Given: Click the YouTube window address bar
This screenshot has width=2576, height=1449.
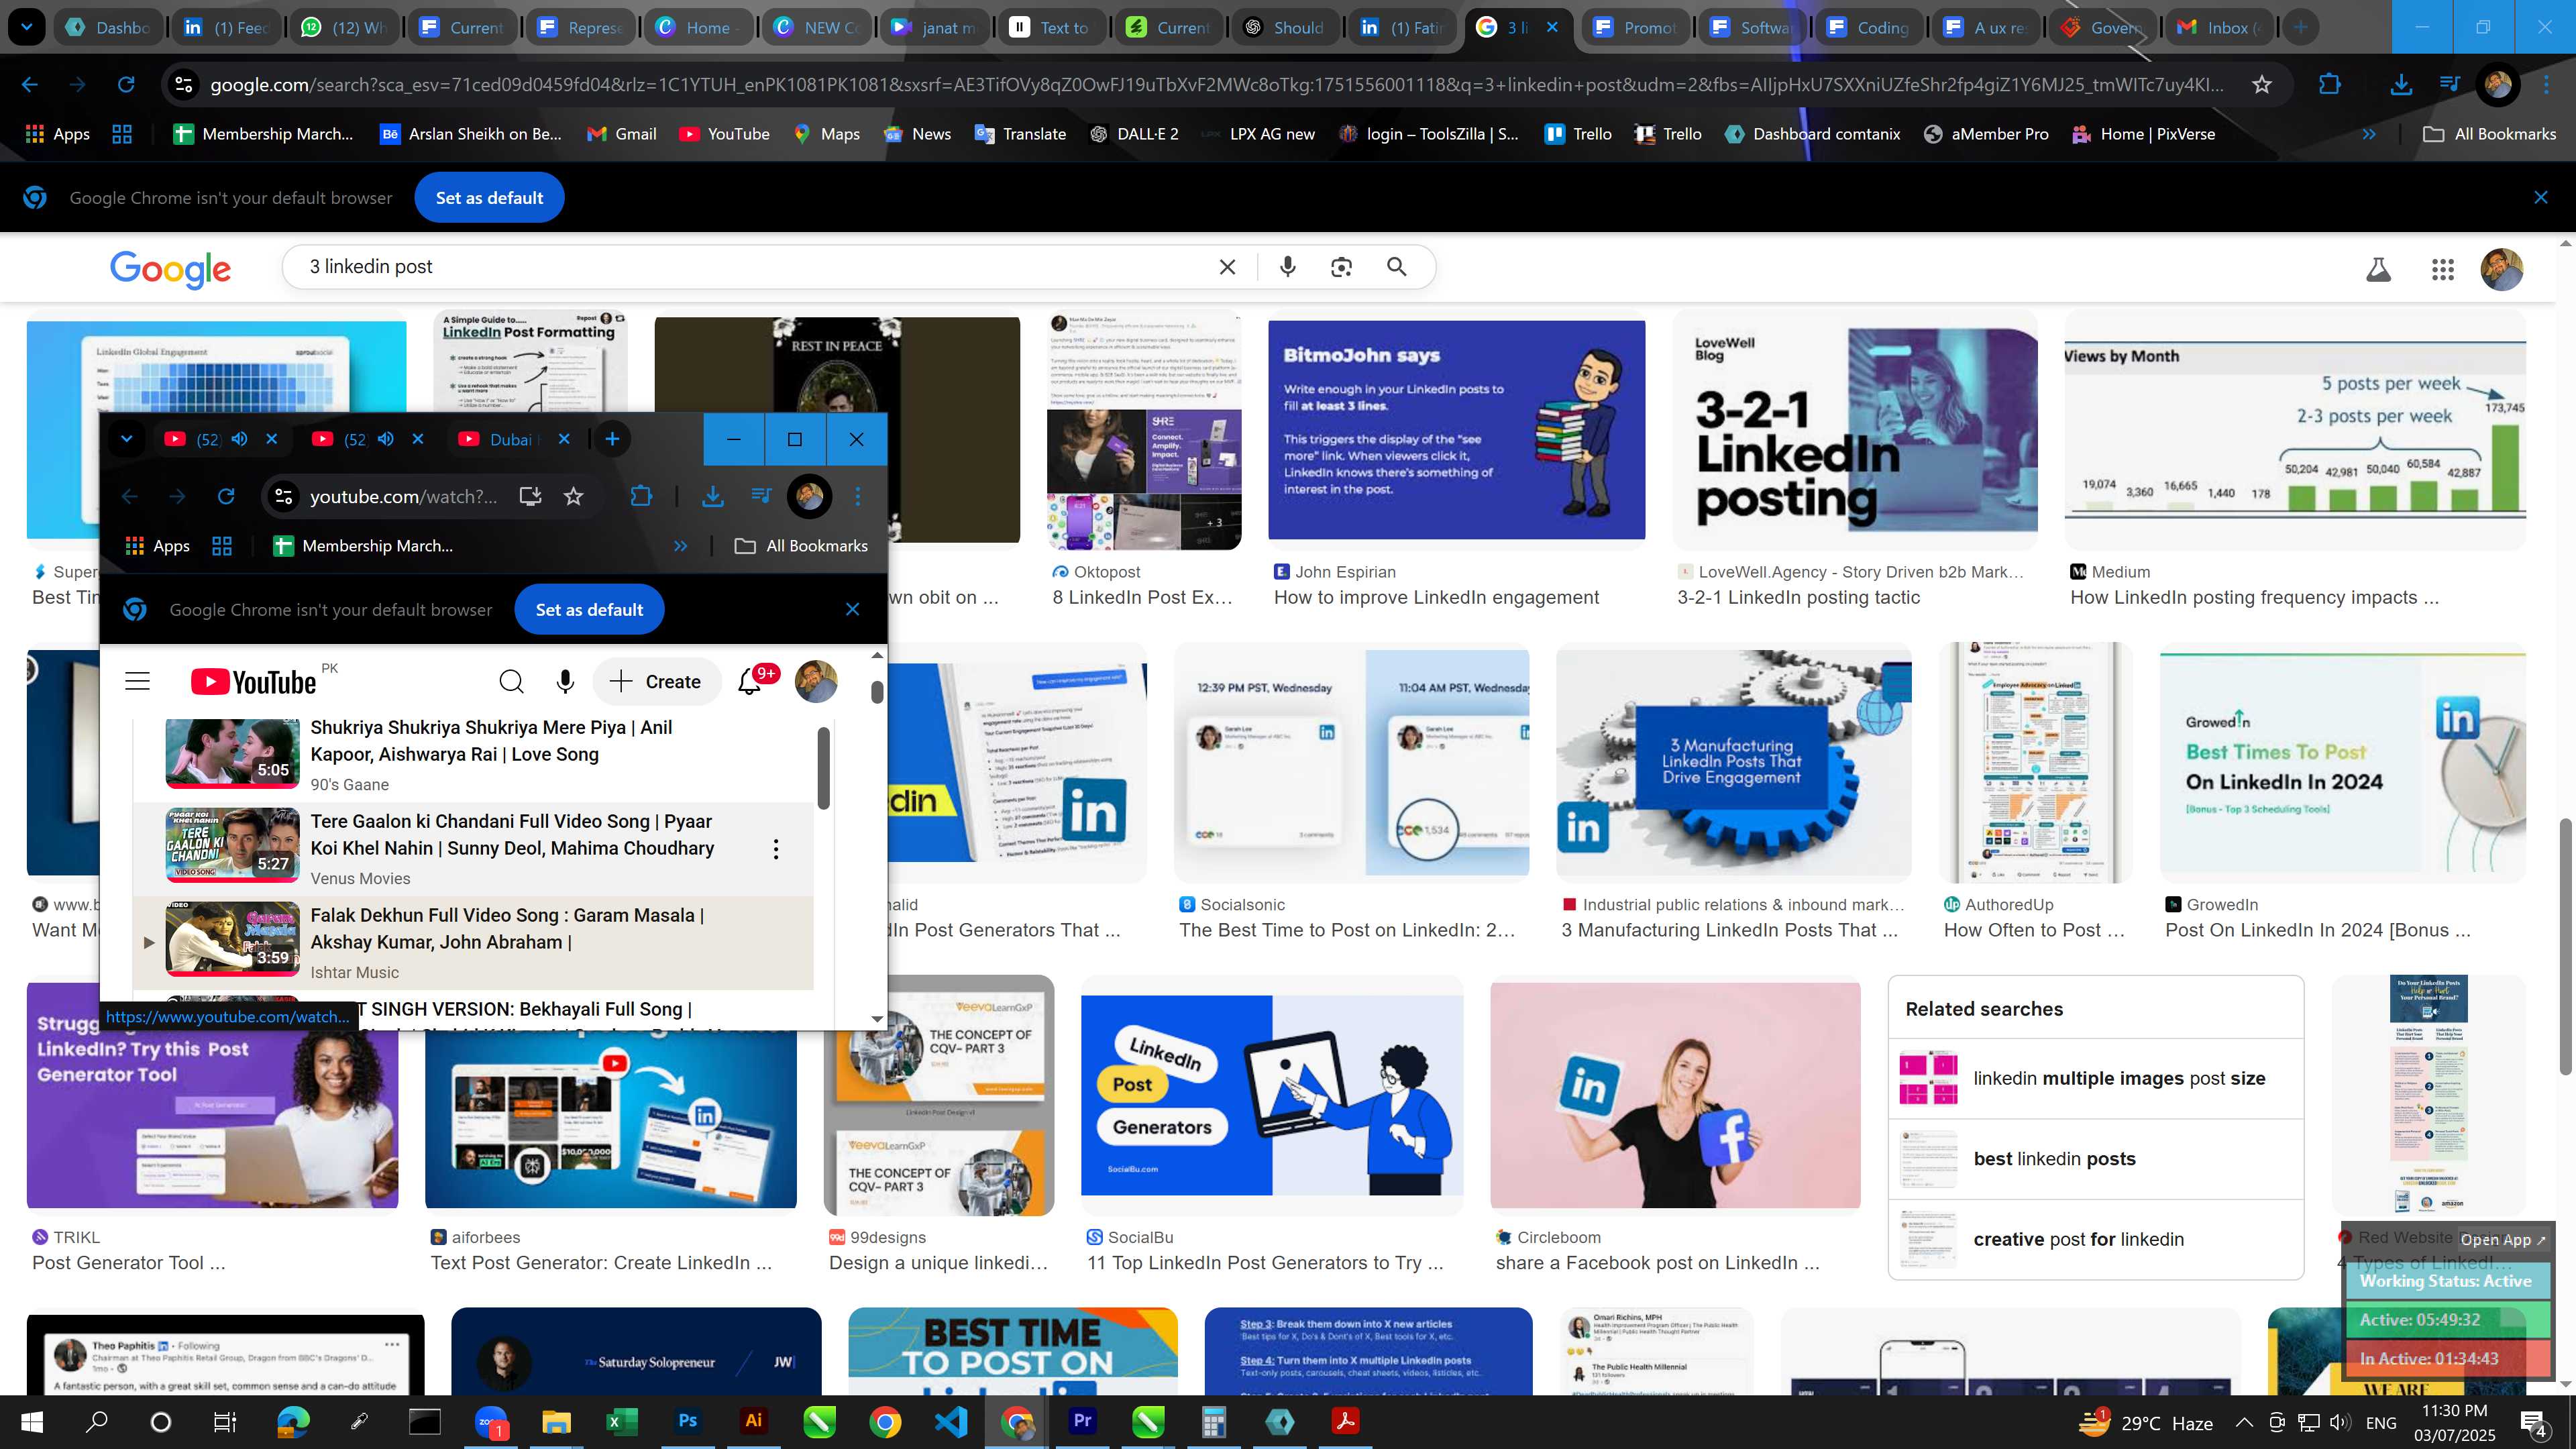Looking at the screenshot, I should click(403, 496).
